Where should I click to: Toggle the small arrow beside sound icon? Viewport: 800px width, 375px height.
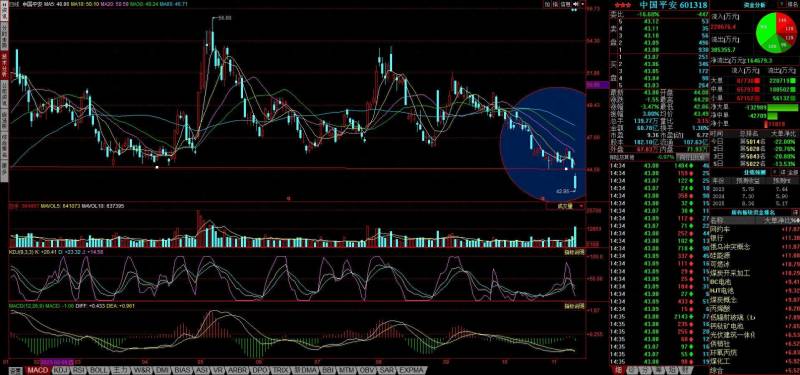click(583, 4)
